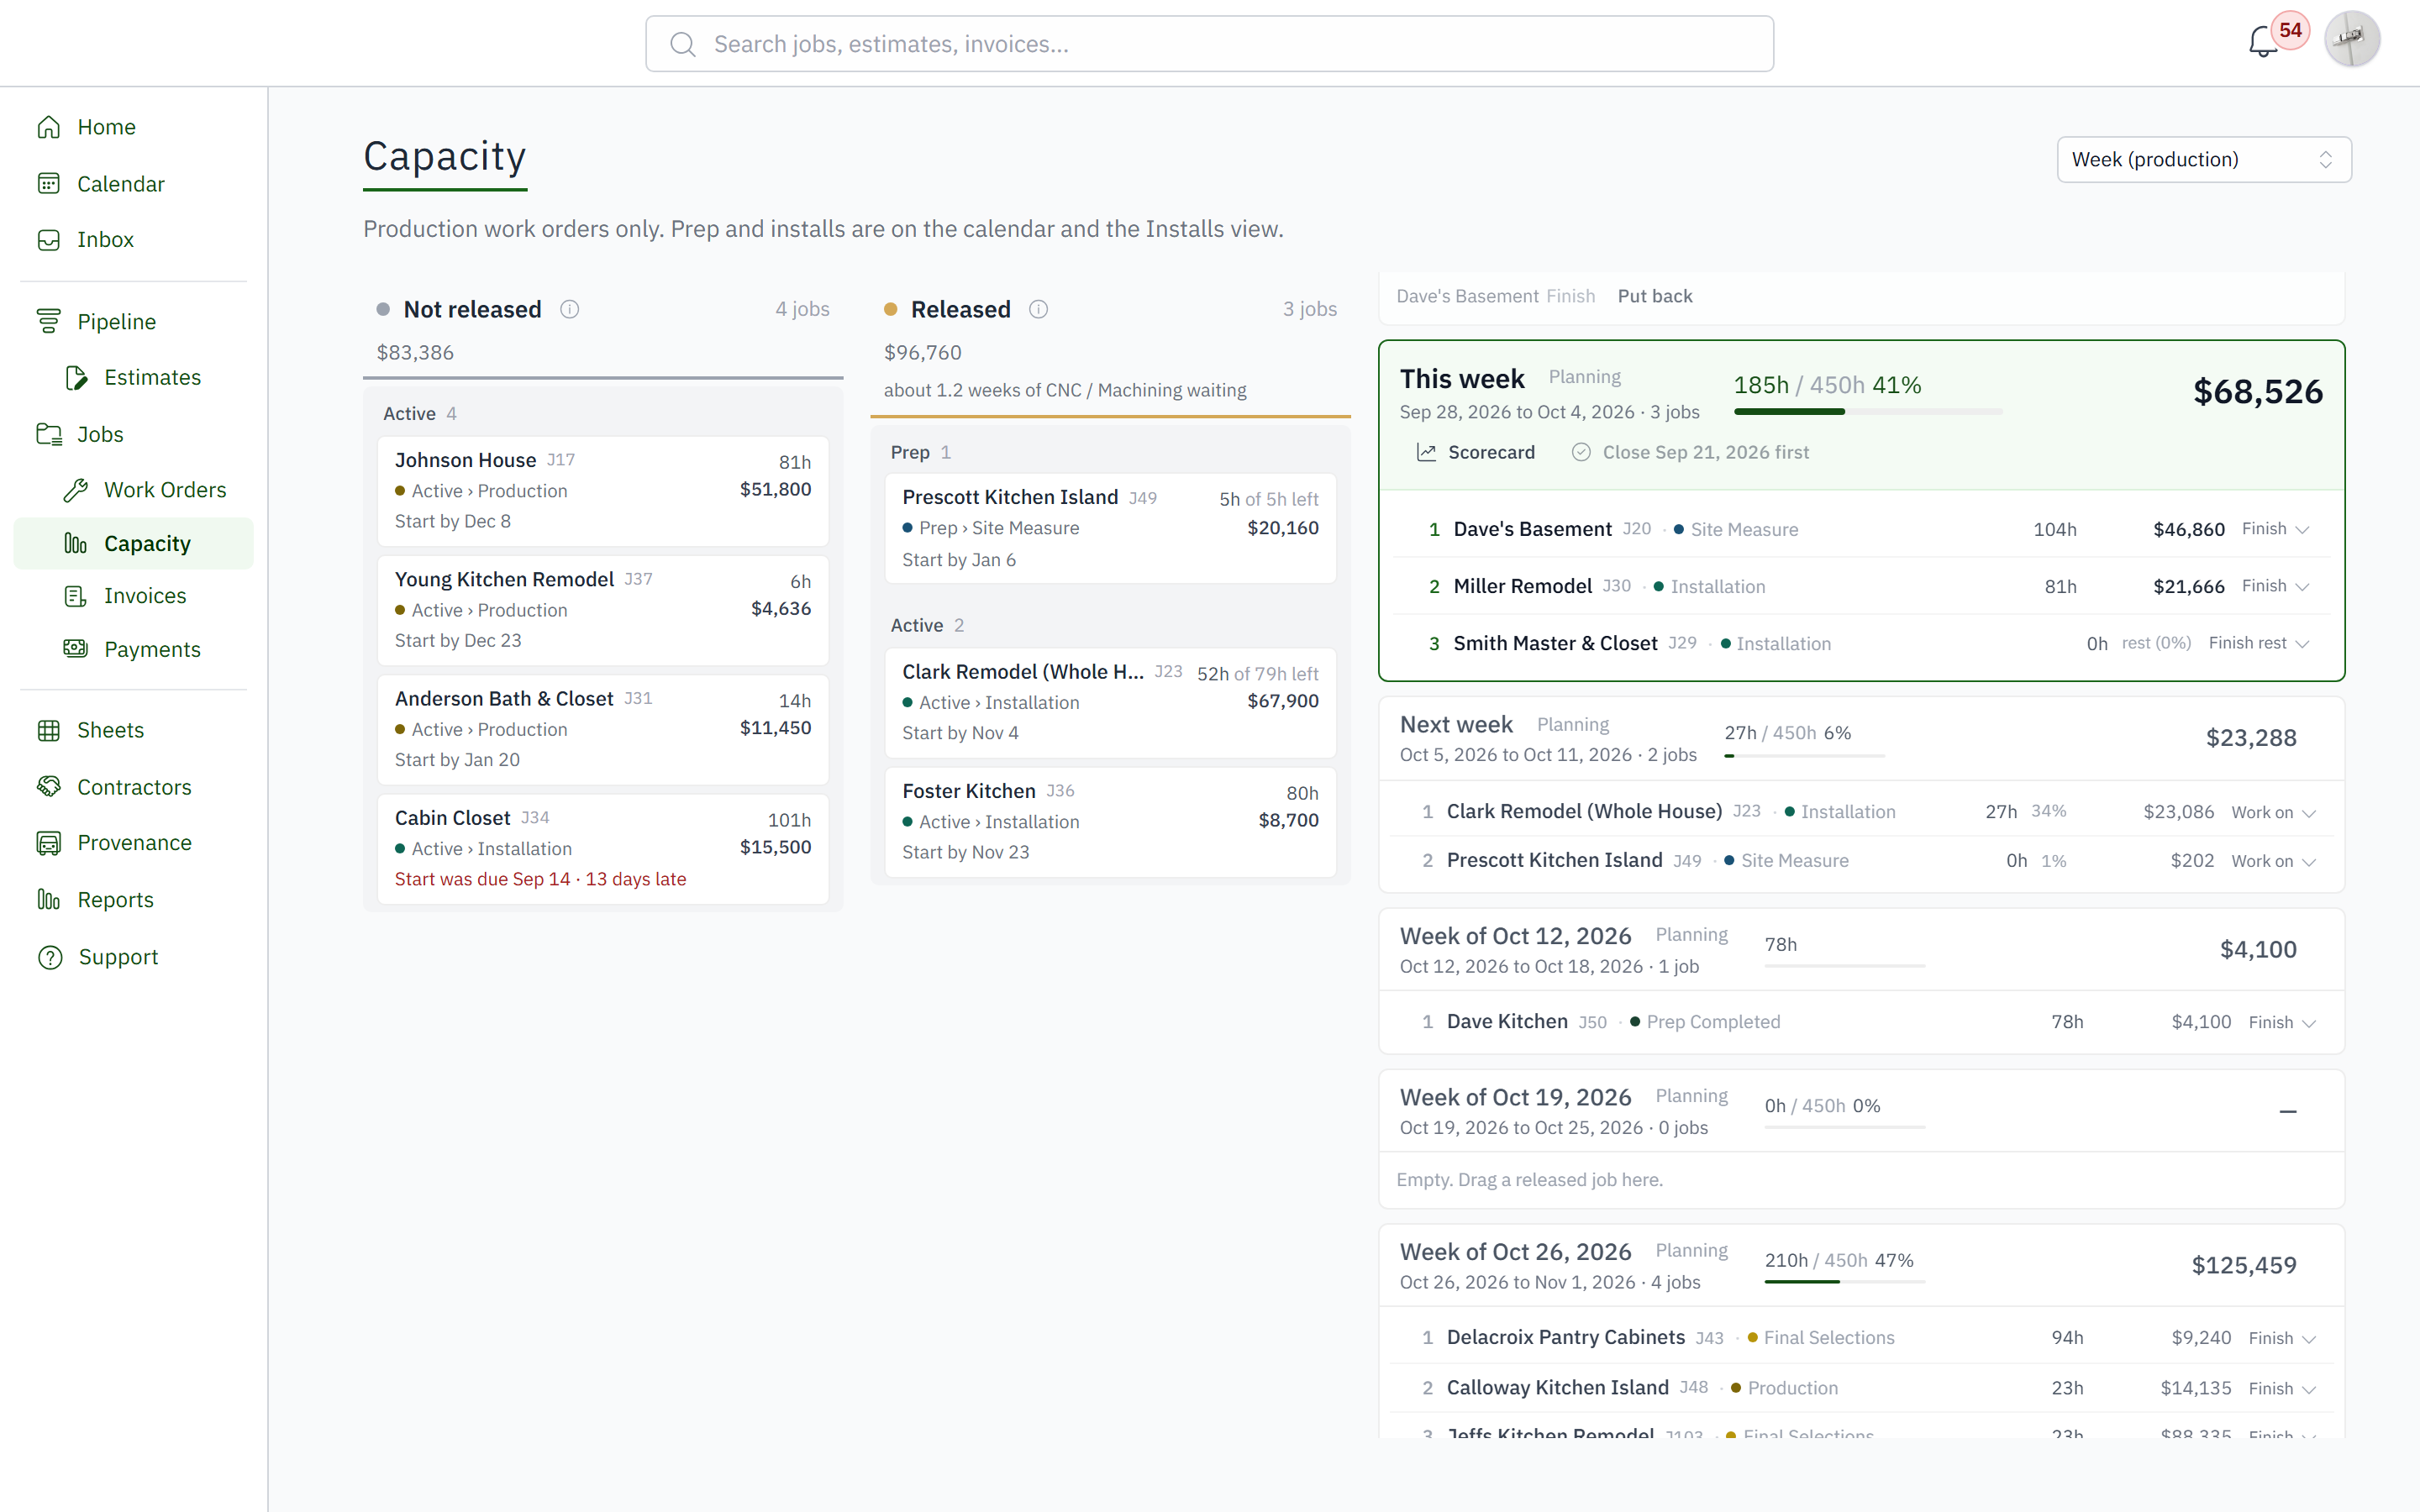Click the Jobs folder icon

49,434
